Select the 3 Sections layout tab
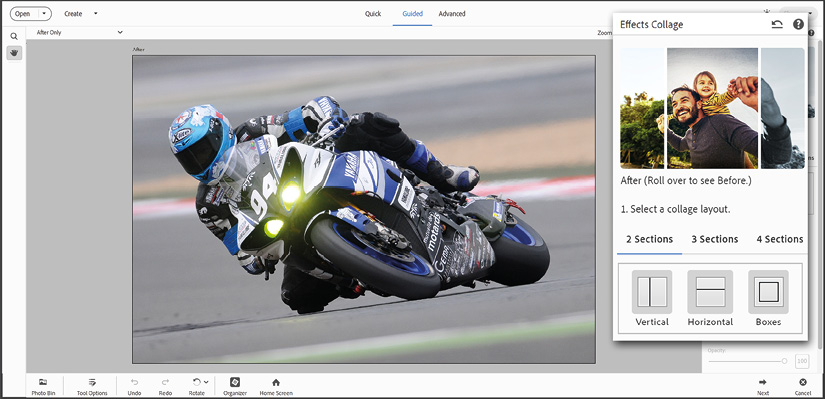 click(715, 239)
